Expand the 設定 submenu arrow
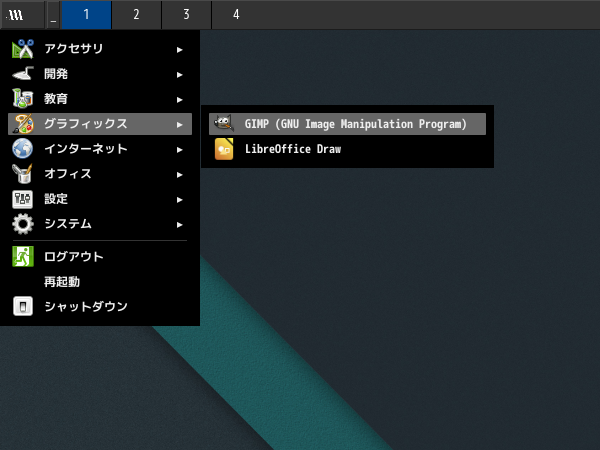600x450 pixels. coord(179,200)
